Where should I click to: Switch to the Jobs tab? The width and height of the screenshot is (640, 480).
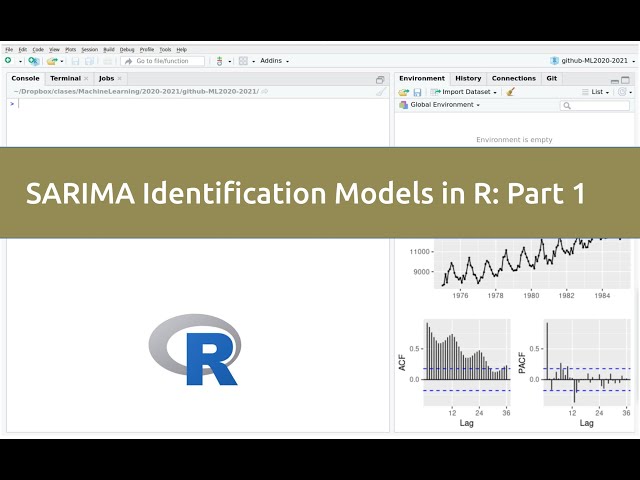[106, 78]
